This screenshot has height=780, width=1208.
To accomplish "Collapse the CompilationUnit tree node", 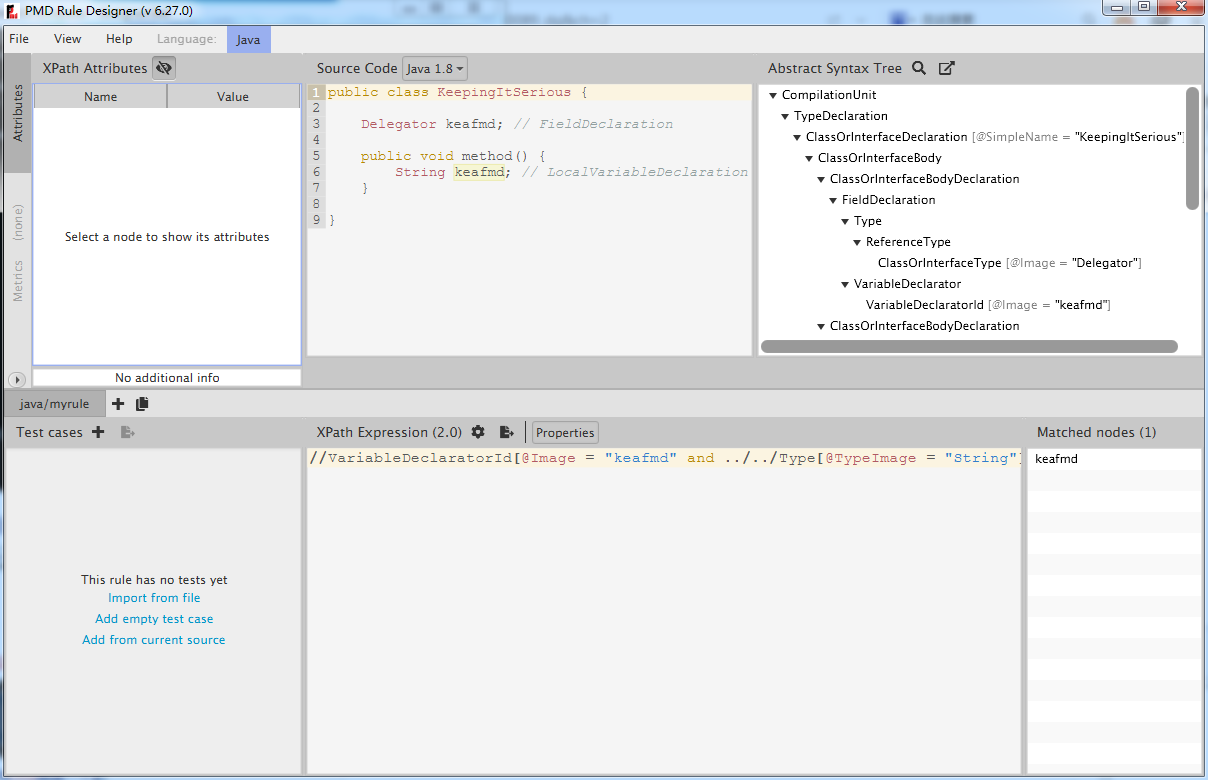I will point(773,95).
